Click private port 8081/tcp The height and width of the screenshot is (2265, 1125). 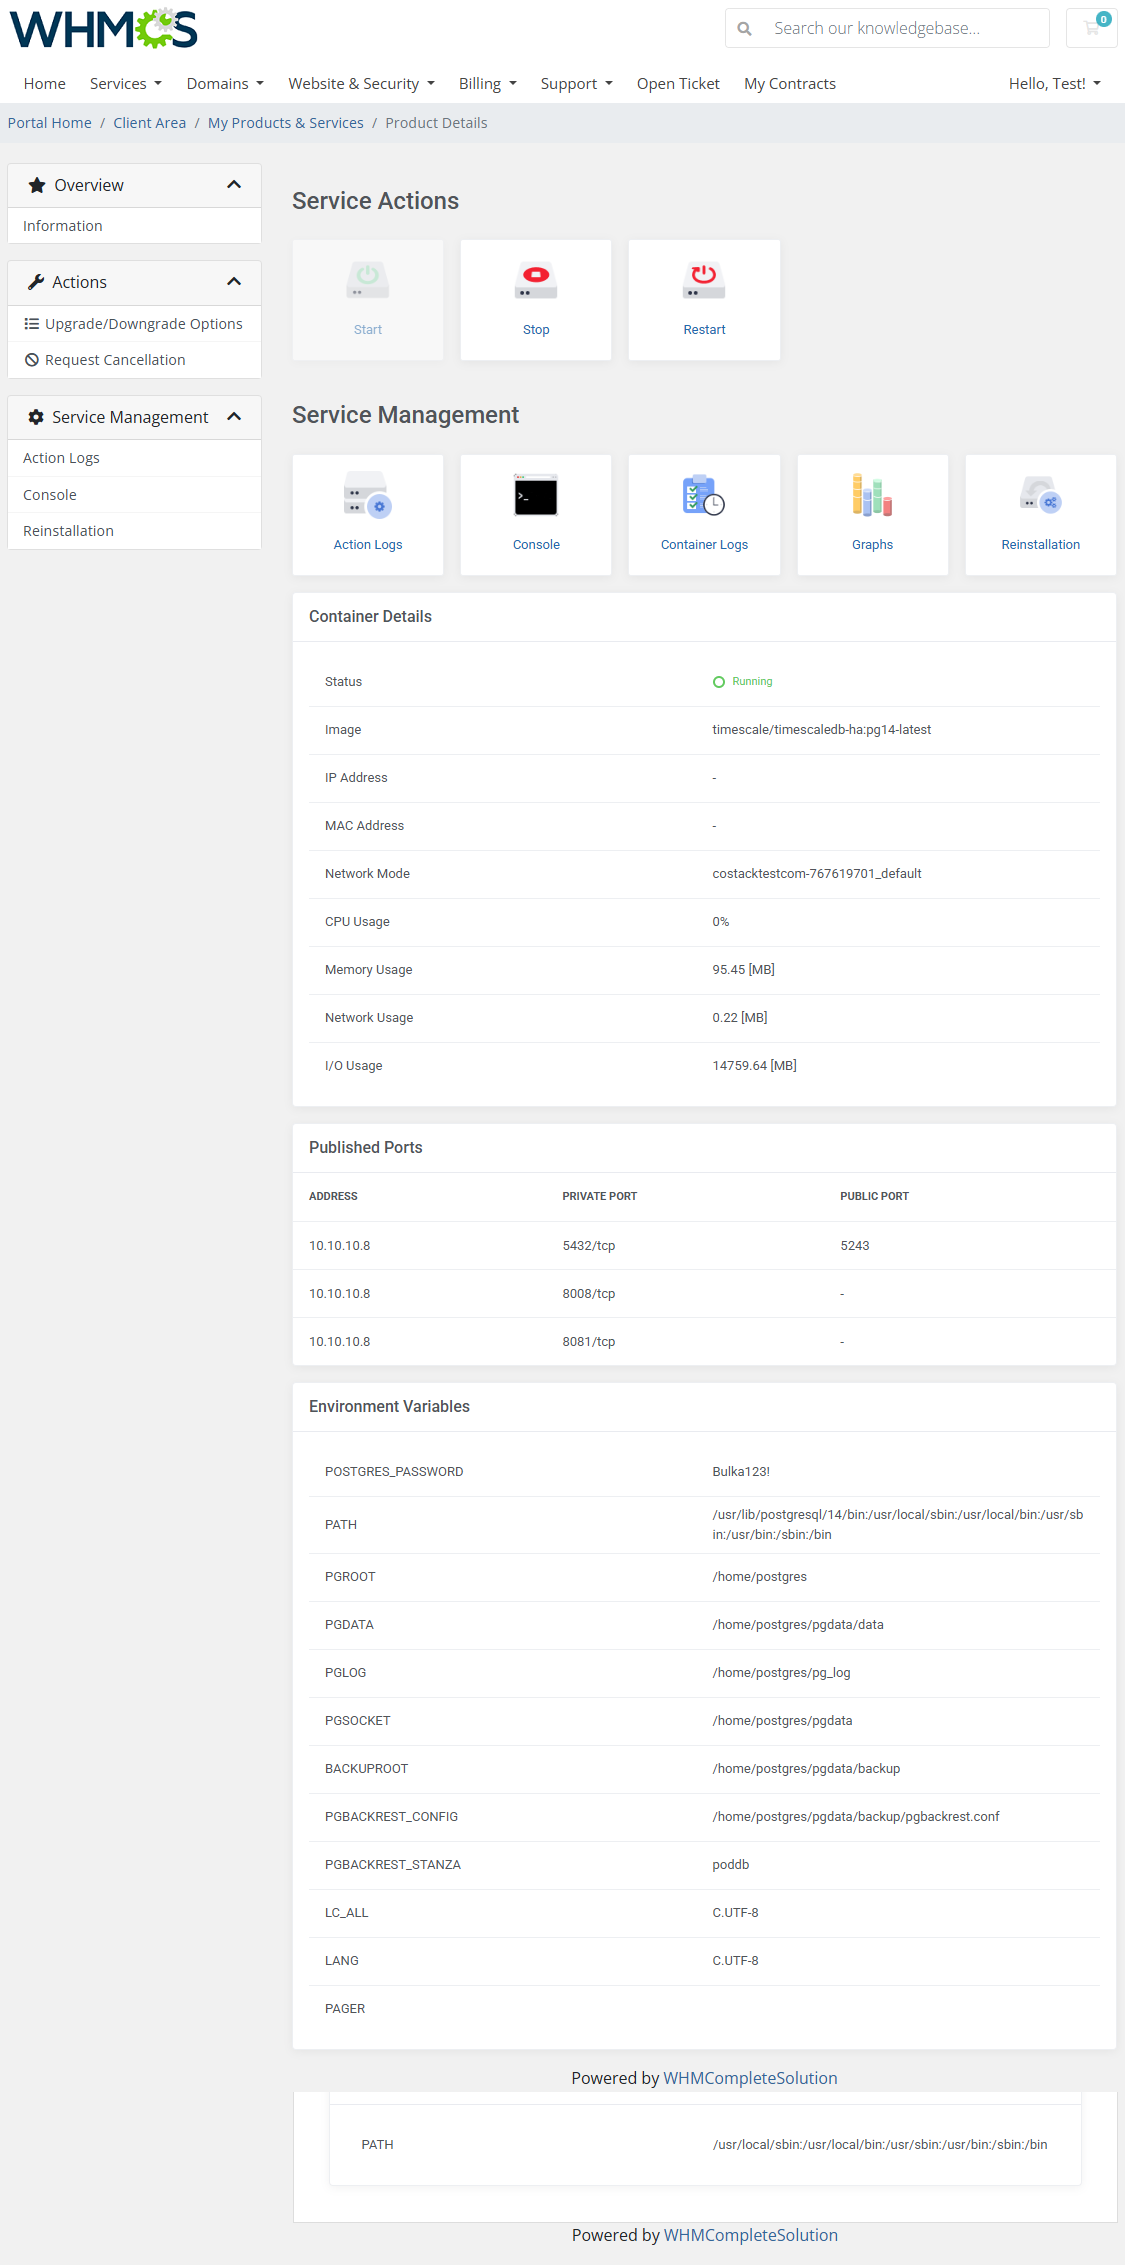[x=589, y=1342]
